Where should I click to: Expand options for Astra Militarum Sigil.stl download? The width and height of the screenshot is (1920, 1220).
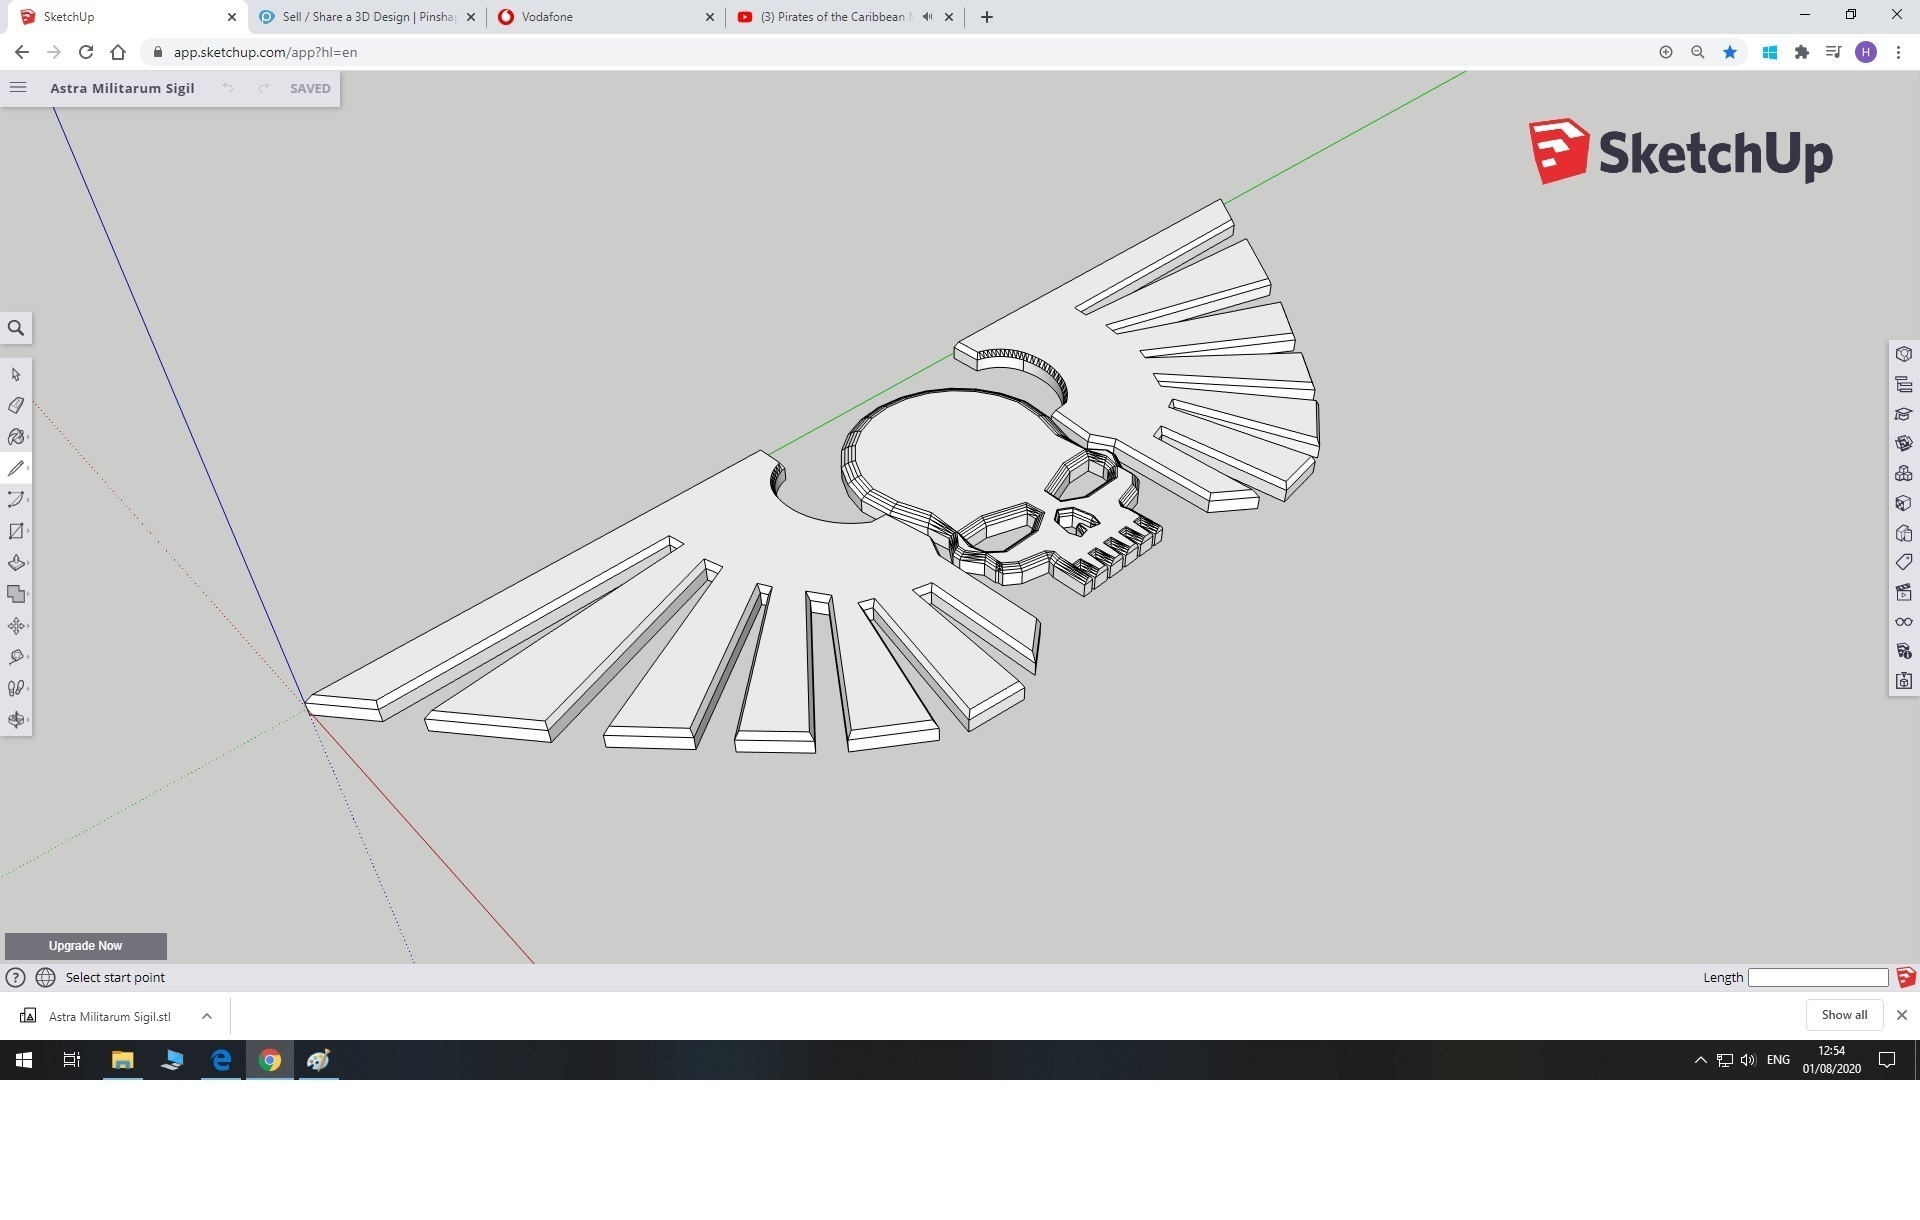[207, 1016]
